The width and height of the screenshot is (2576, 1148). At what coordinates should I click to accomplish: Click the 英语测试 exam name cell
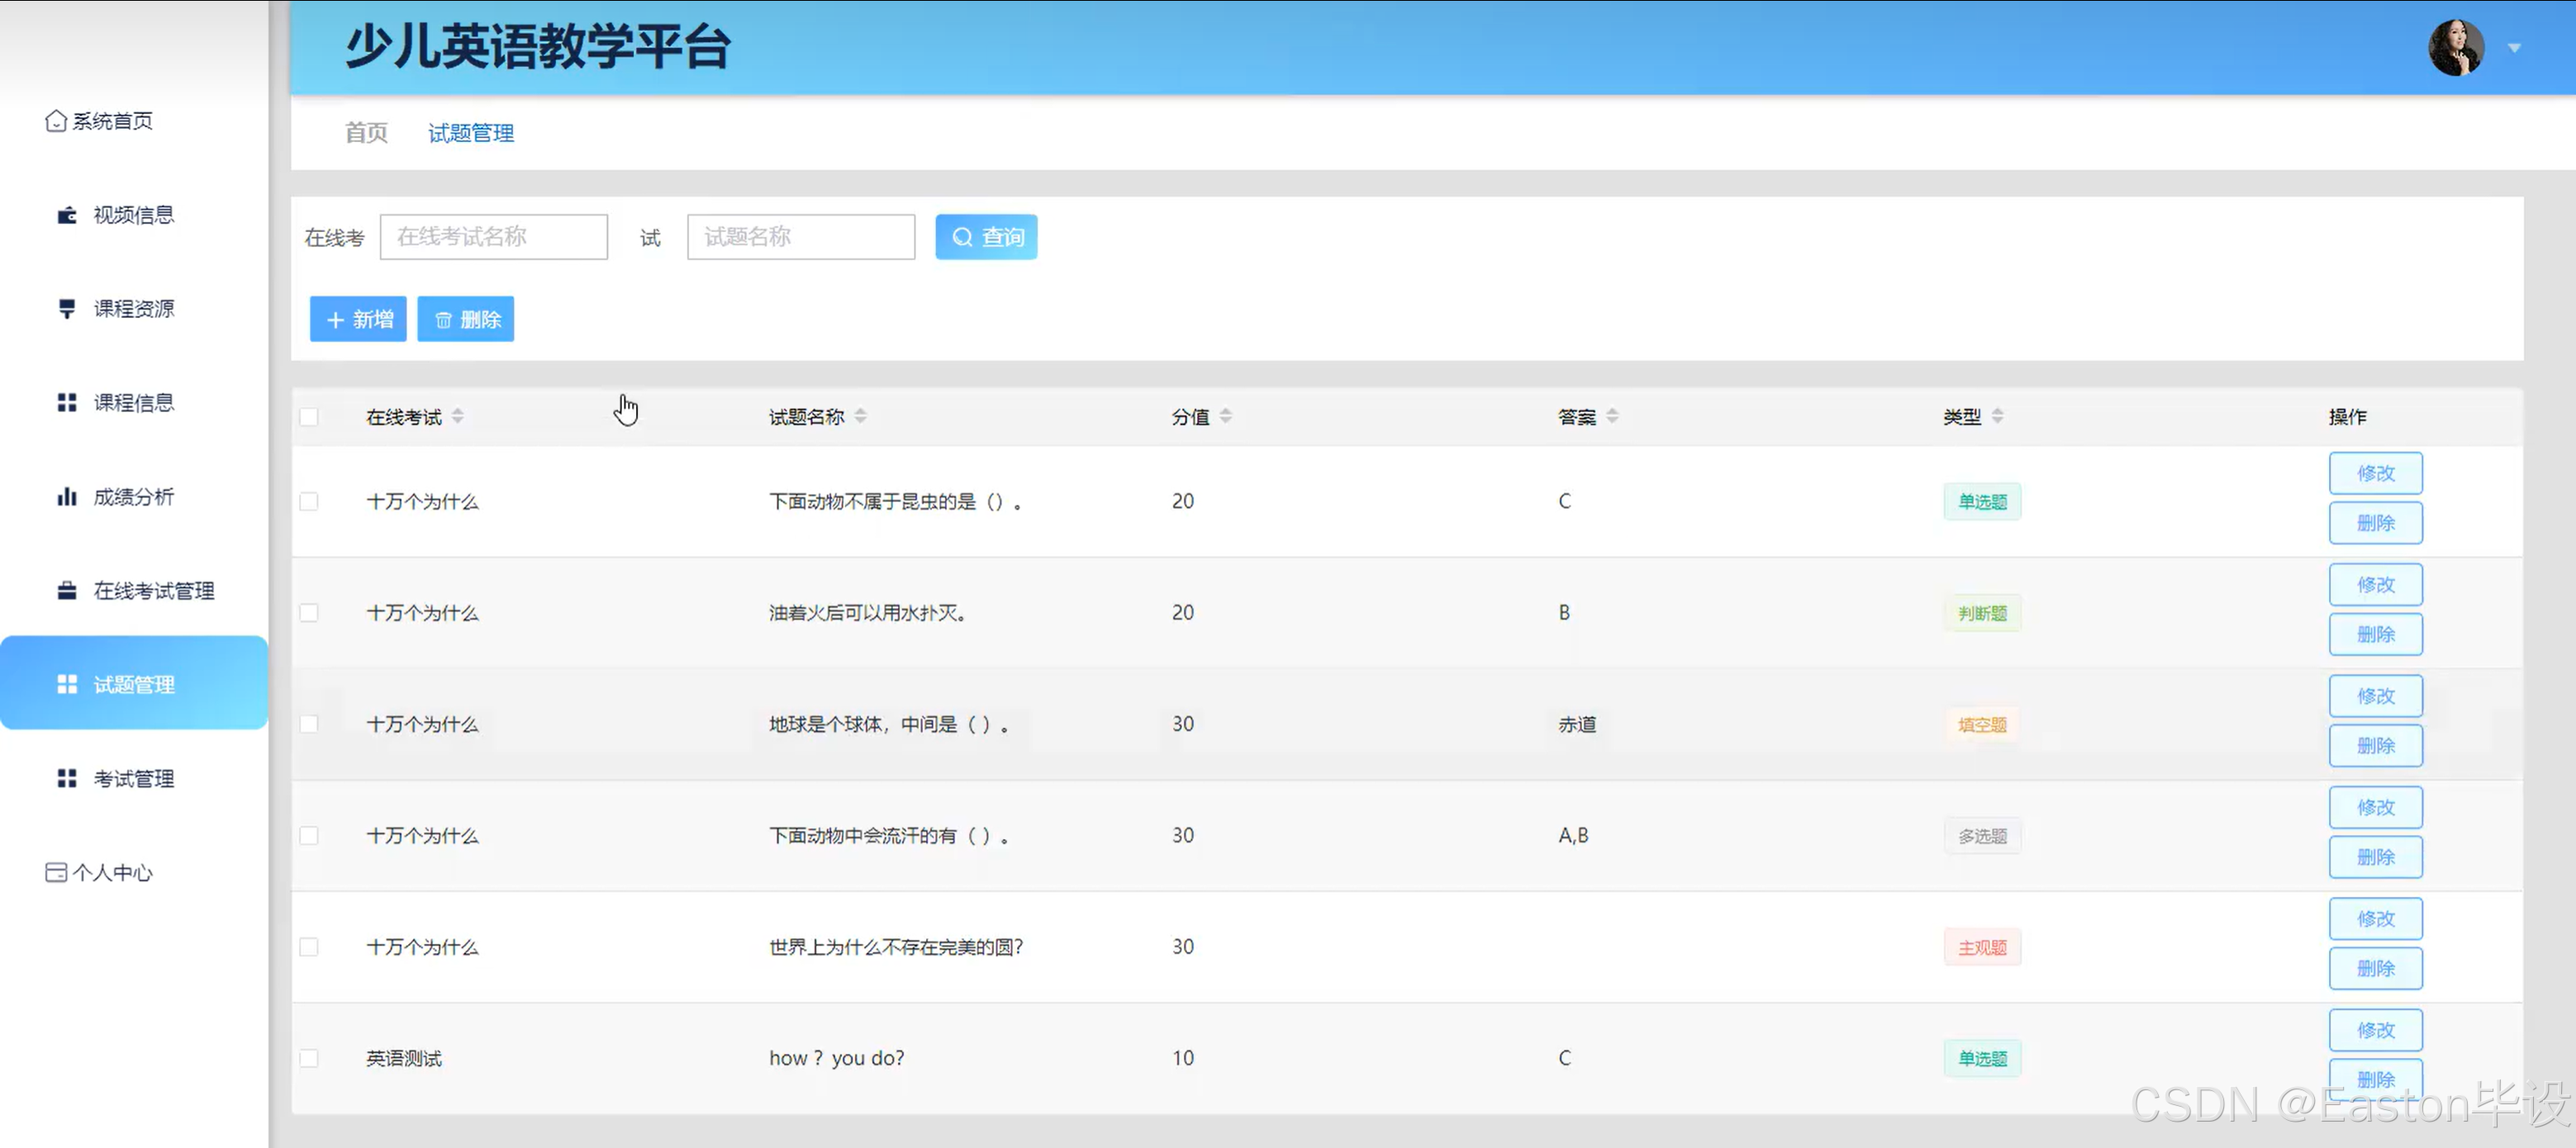(404, 1058)
